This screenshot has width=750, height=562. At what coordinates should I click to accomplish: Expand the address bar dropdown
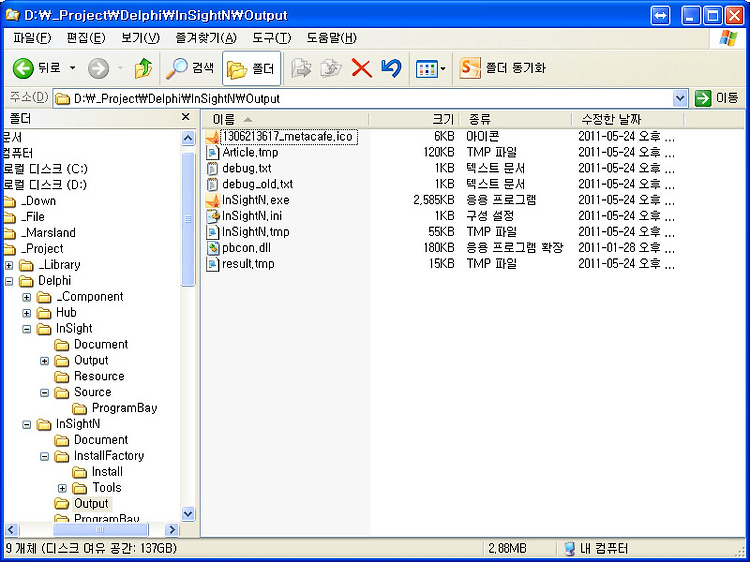click(x=680, y=99)
